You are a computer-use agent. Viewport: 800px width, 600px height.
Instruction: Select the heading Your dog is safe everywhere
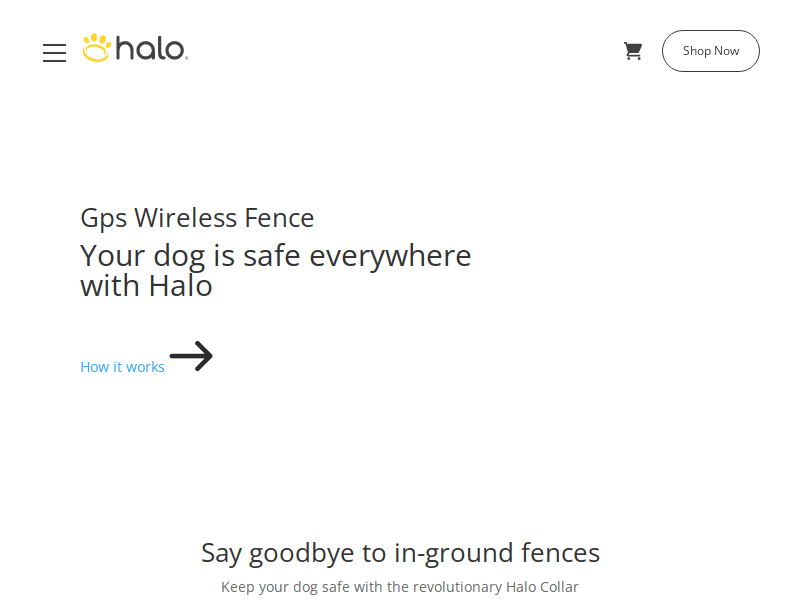pyautogui.click(x=275, y=270)
